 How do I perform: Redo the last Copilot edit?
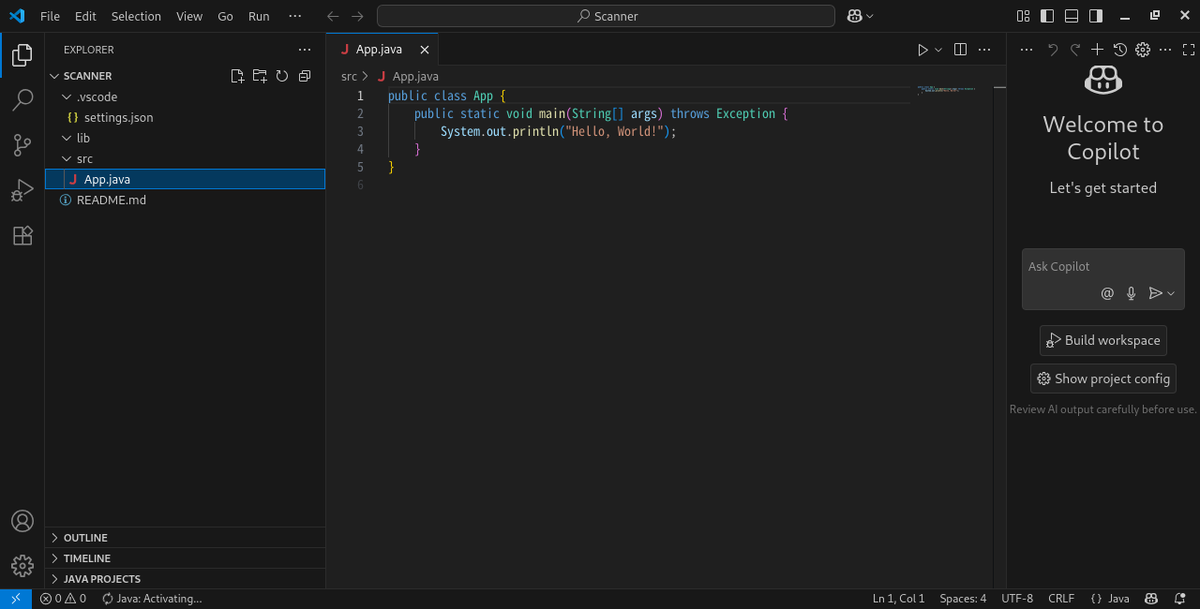1075,49
